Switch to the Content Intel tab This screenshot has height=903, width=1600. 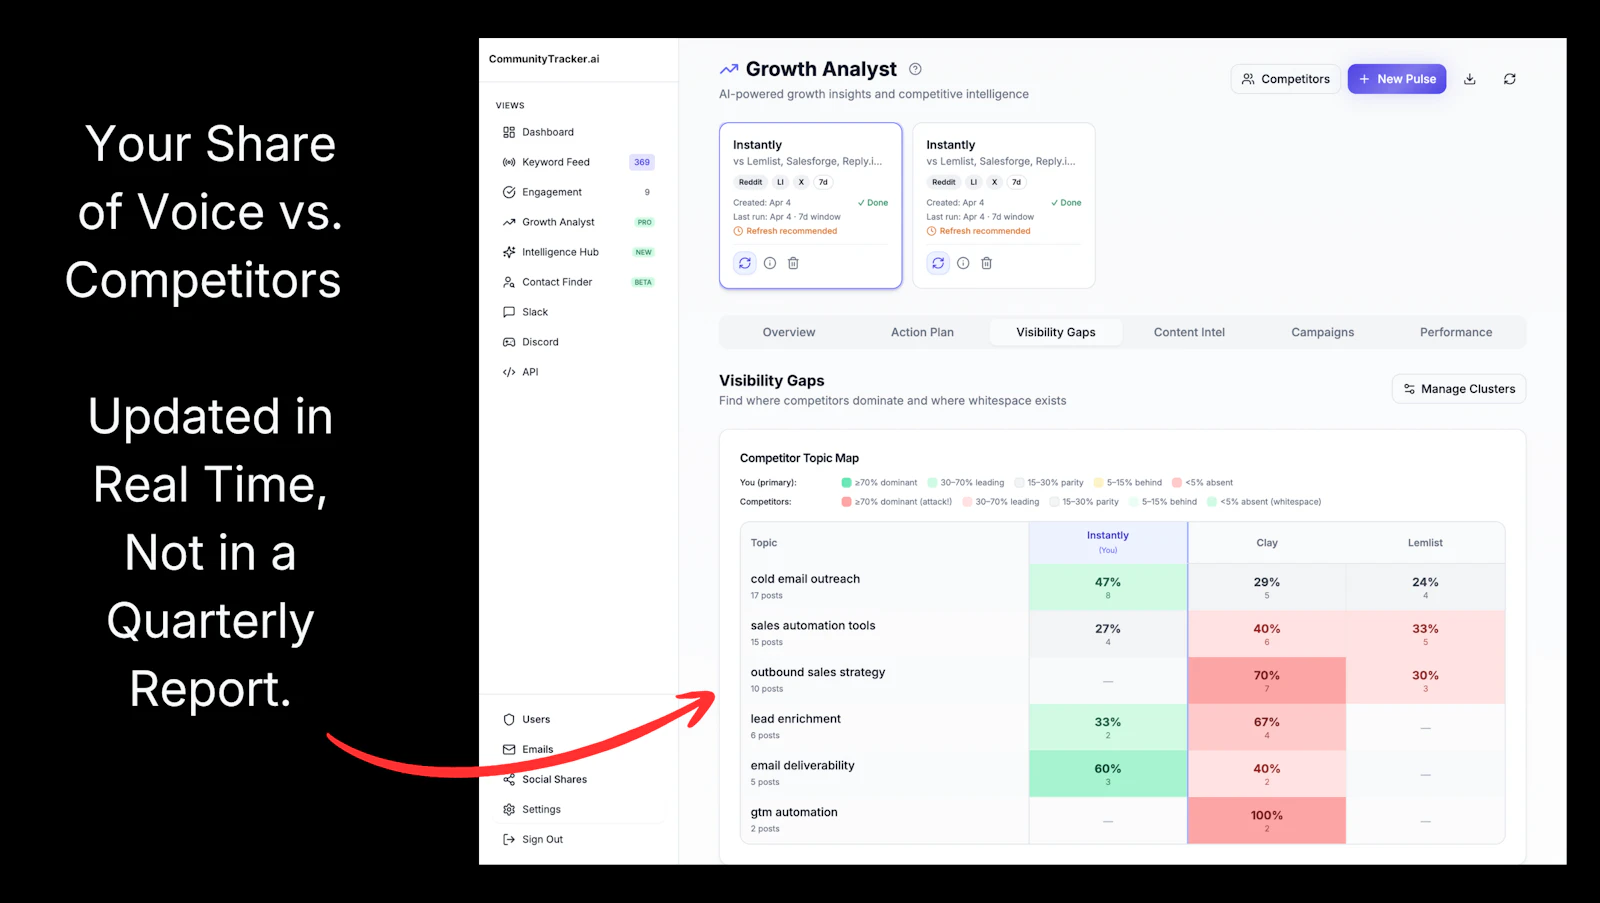(1188, 331)
